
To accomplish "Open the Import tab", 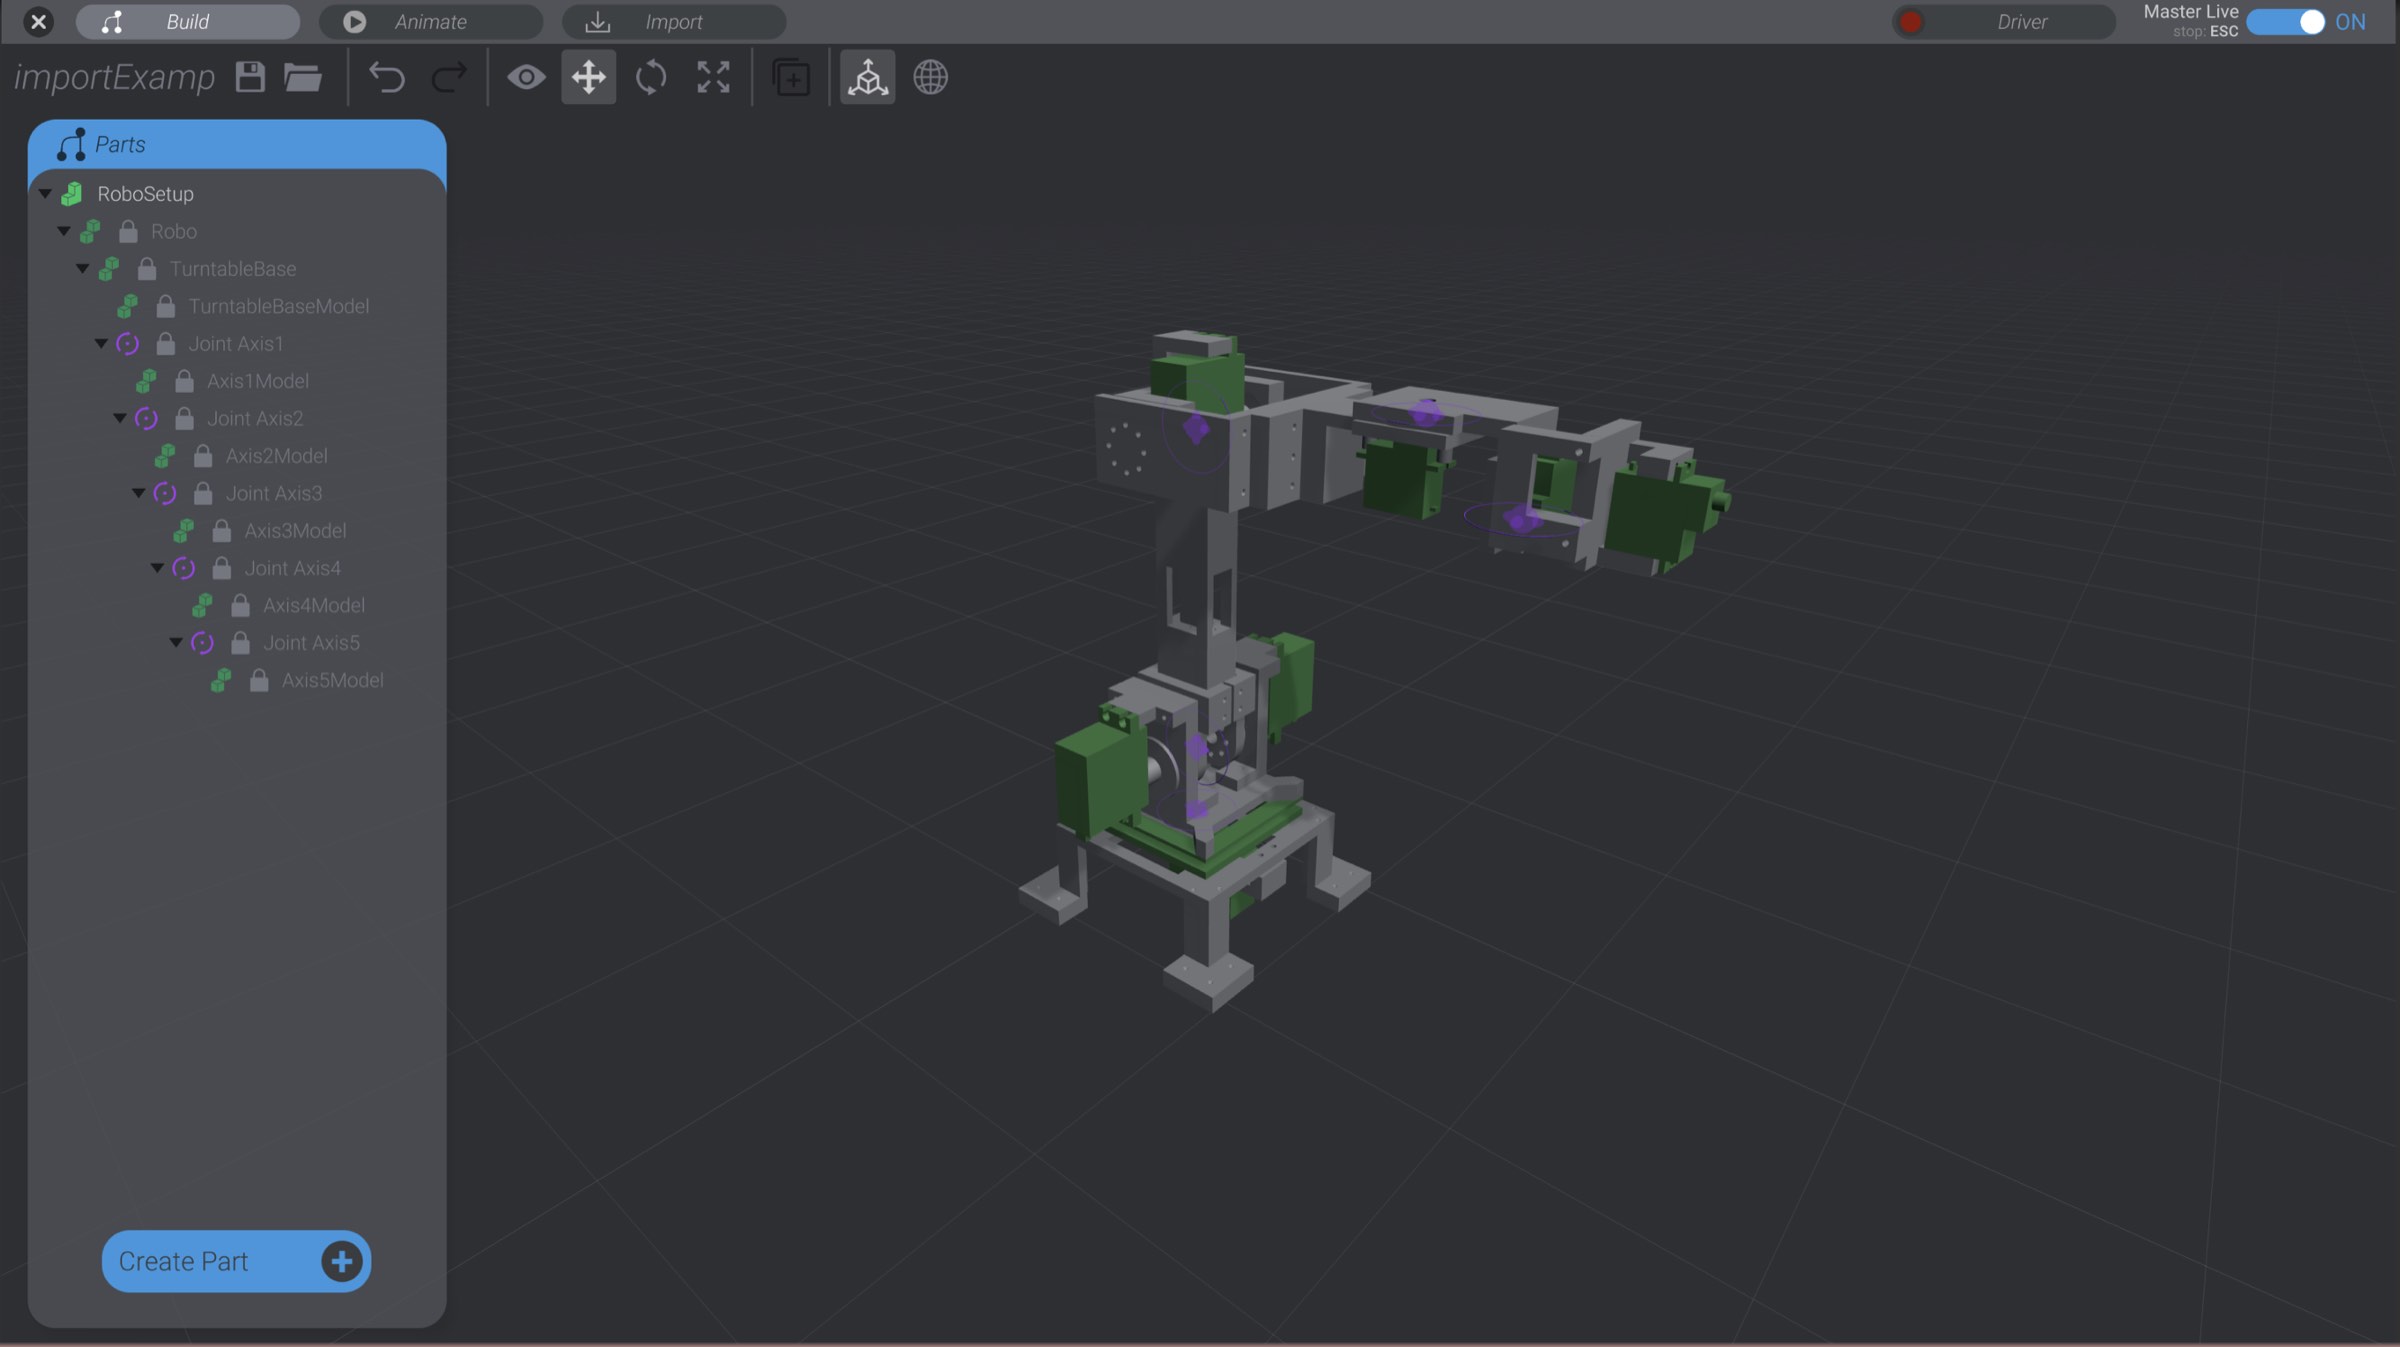I will tap(672, 21).
